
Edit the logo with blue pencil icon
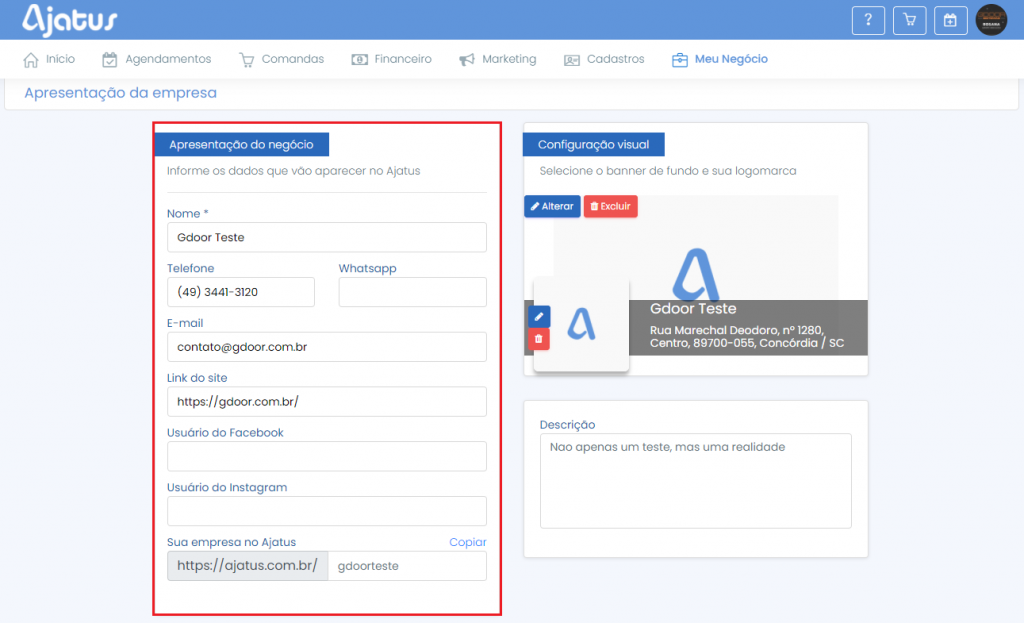[x=539, y=317]
